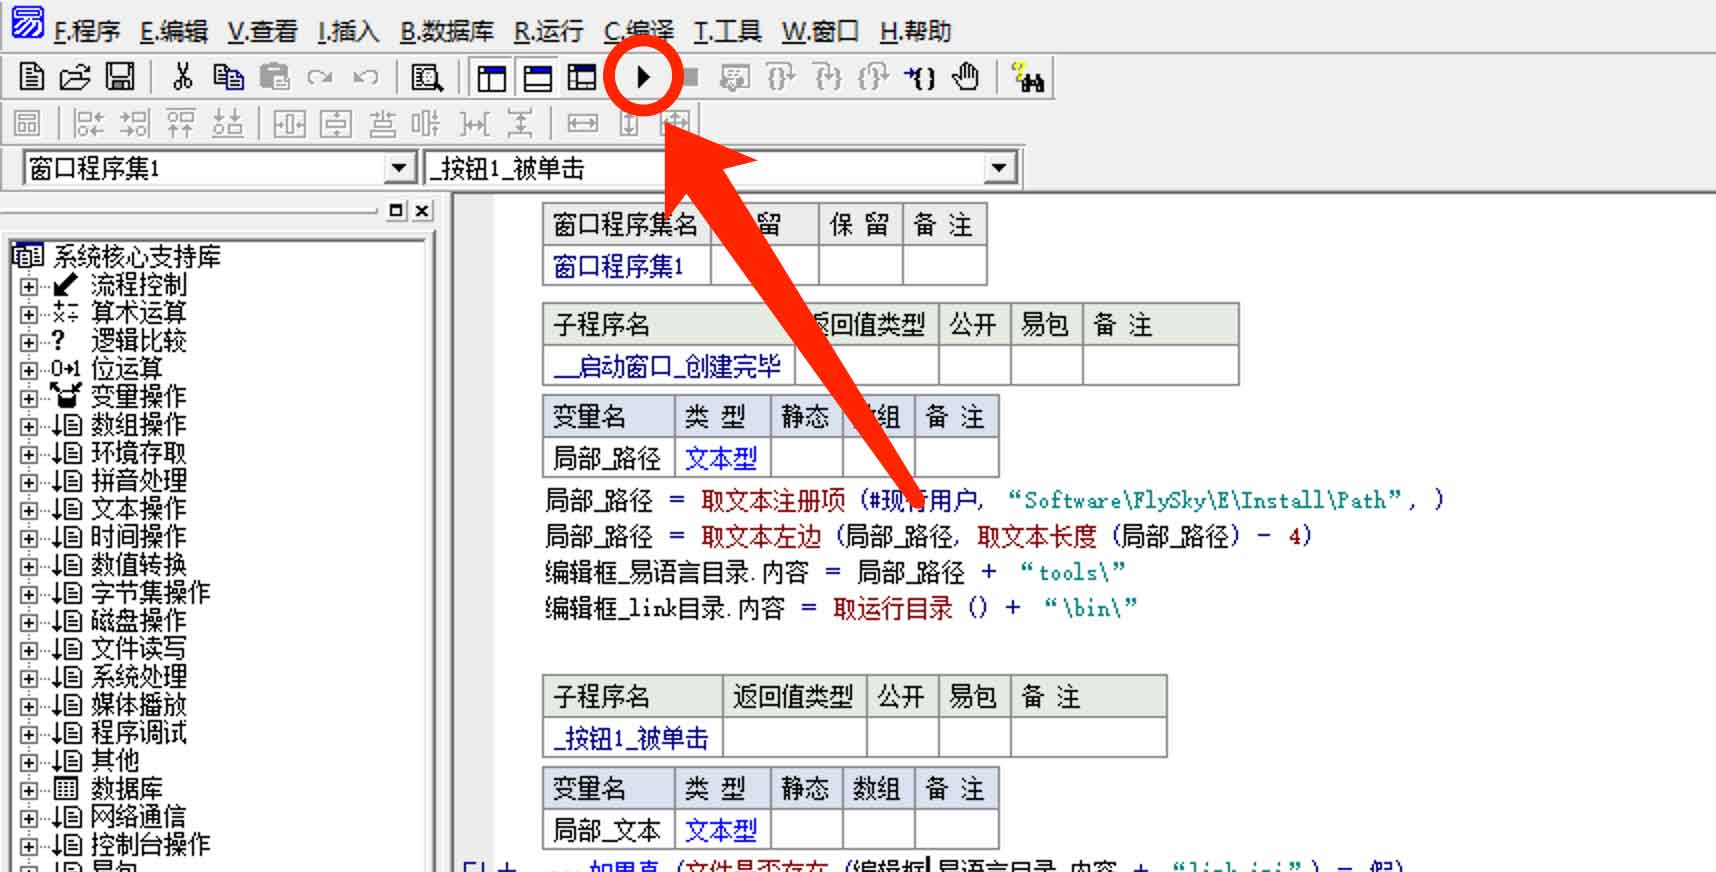Select the 系统处理 tree item
This screenshot has height=872, width=1716.
click(x=138, y=677)
